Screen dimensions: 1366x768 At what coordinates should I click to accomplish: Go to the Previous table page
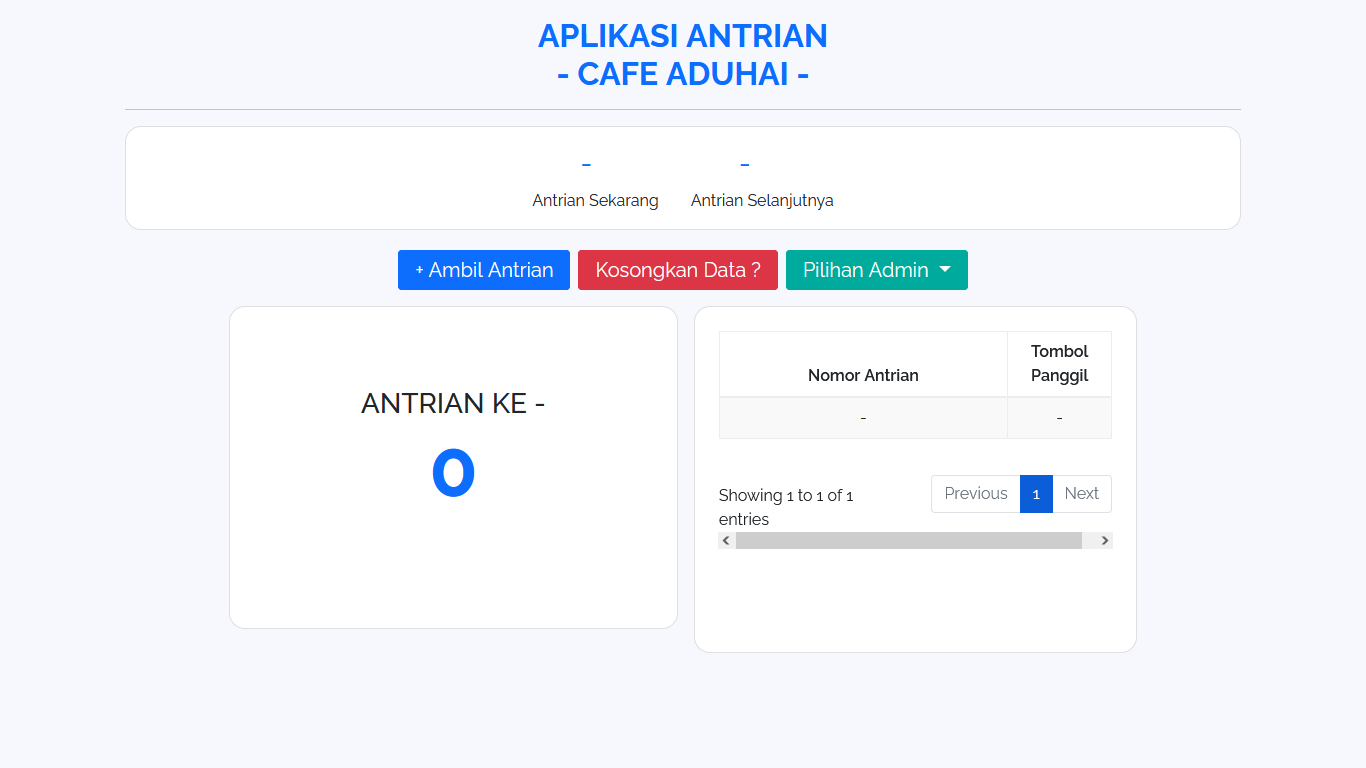[x=975, y=494]
